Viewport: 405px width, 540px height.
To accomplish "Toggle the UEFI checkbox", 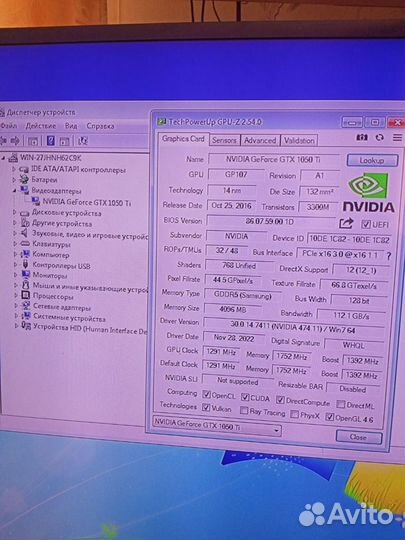I will coord(366,225).
